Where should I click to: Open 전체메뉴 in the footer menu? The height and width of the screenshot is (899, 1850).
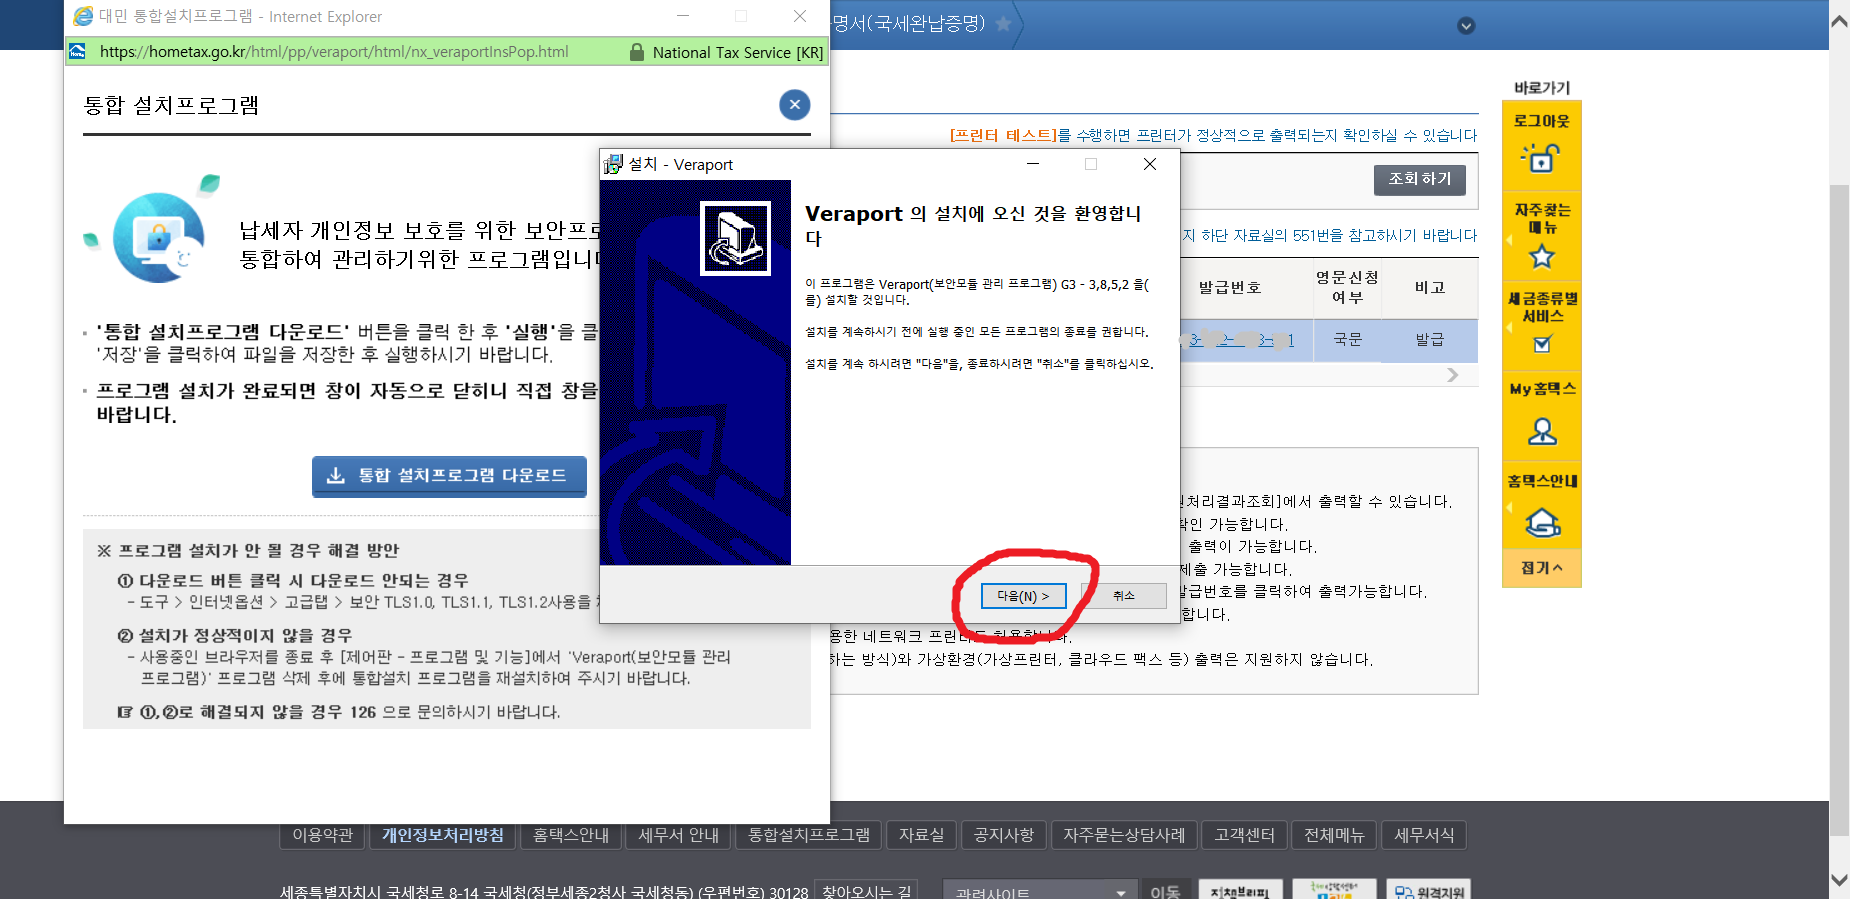point(1334,835)
